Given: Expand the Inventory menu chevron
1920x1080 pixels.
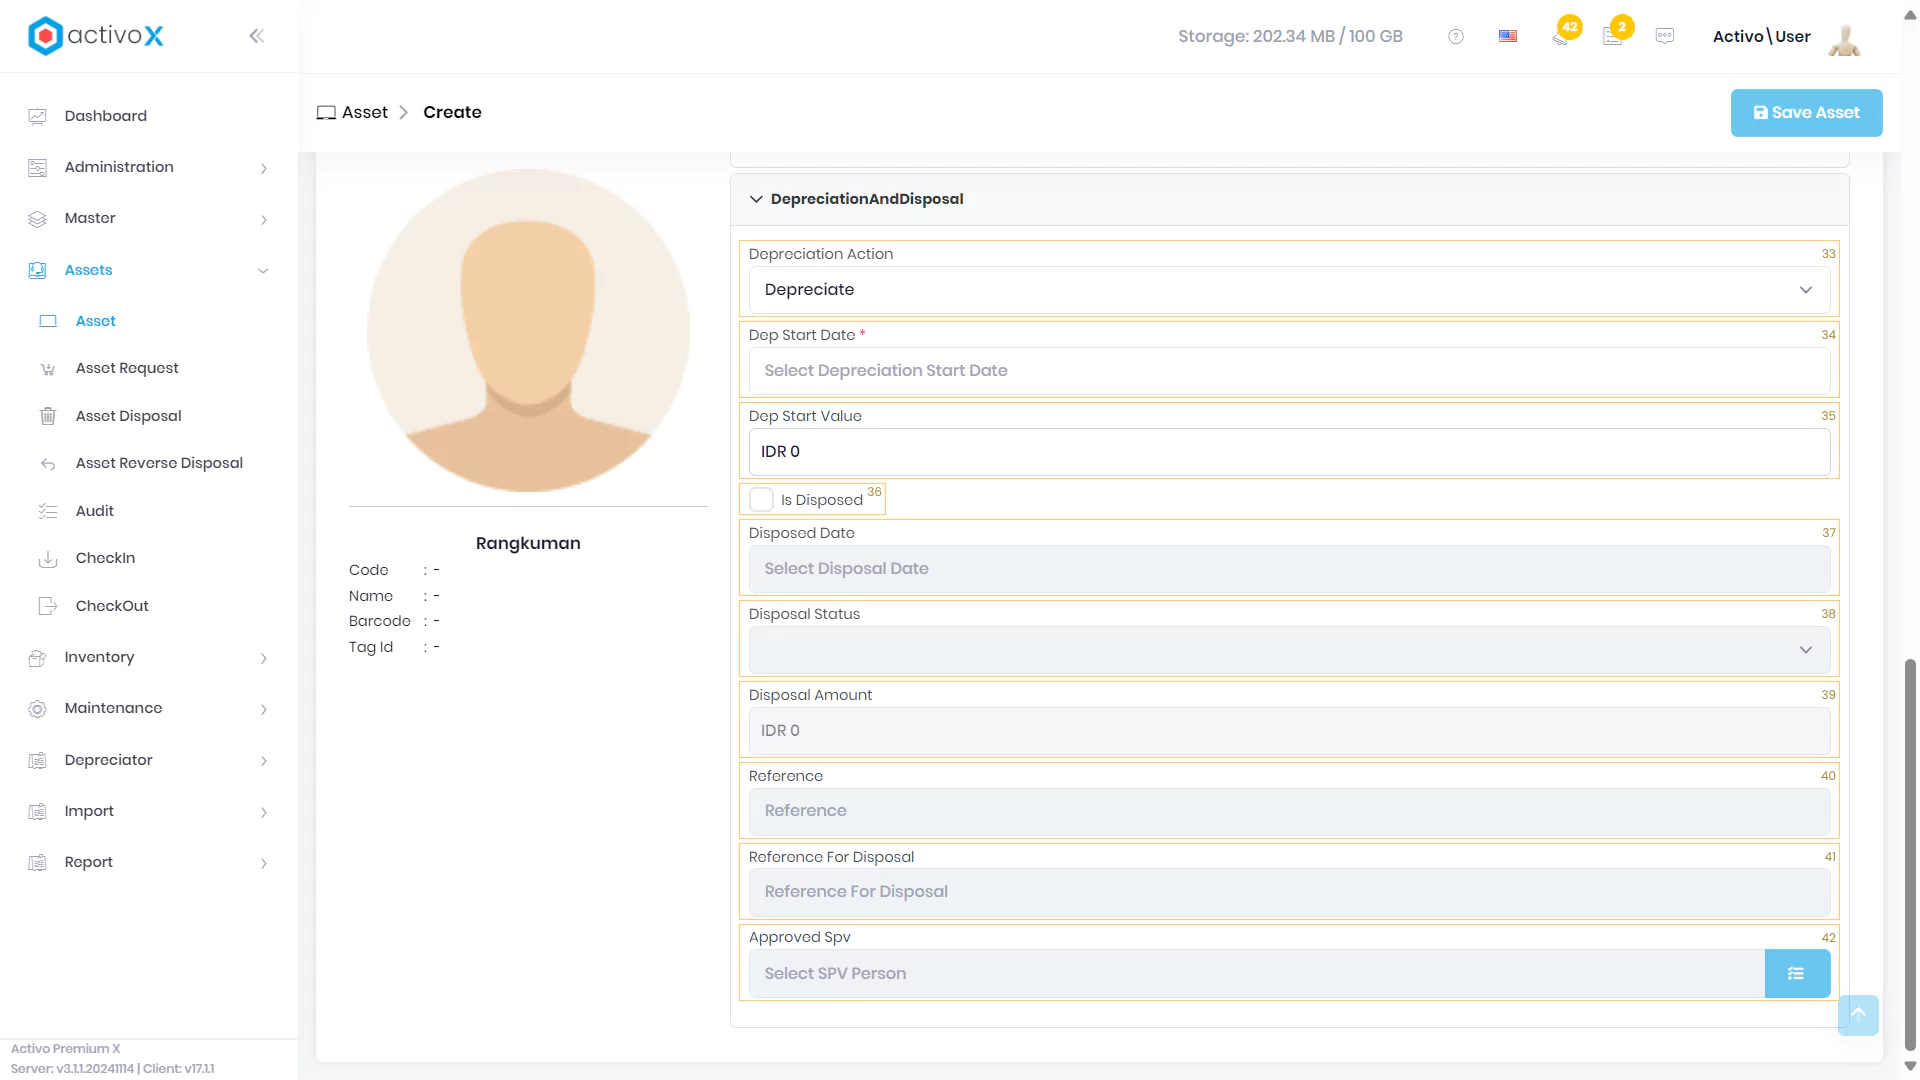Looking at the screenshot, I should click(x=263, y=658).
